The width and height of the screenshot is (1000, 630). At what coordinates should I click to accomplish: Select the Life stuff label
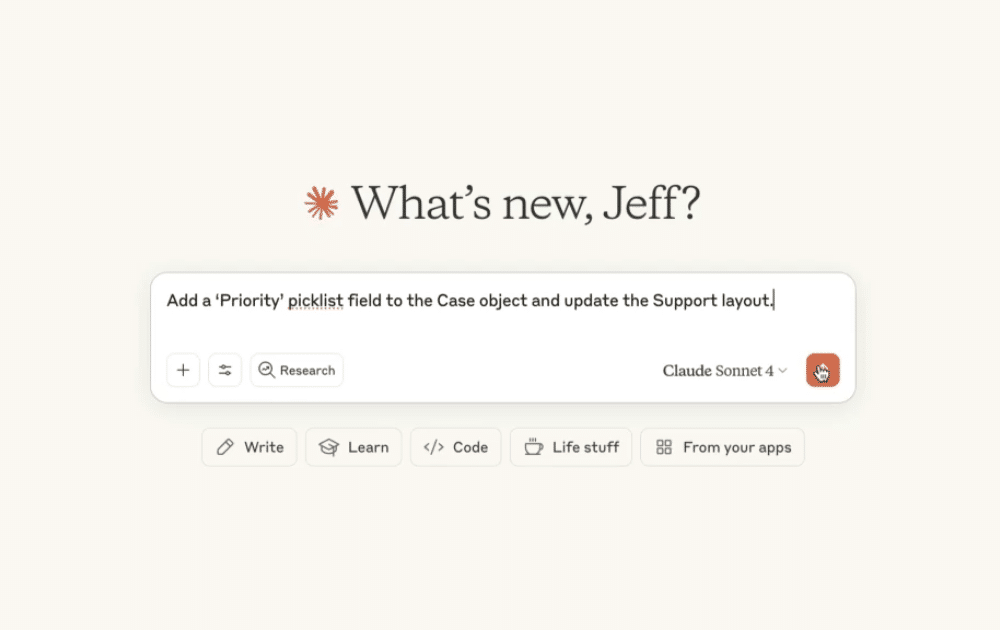pyautogui.click(x=586, y=447)
